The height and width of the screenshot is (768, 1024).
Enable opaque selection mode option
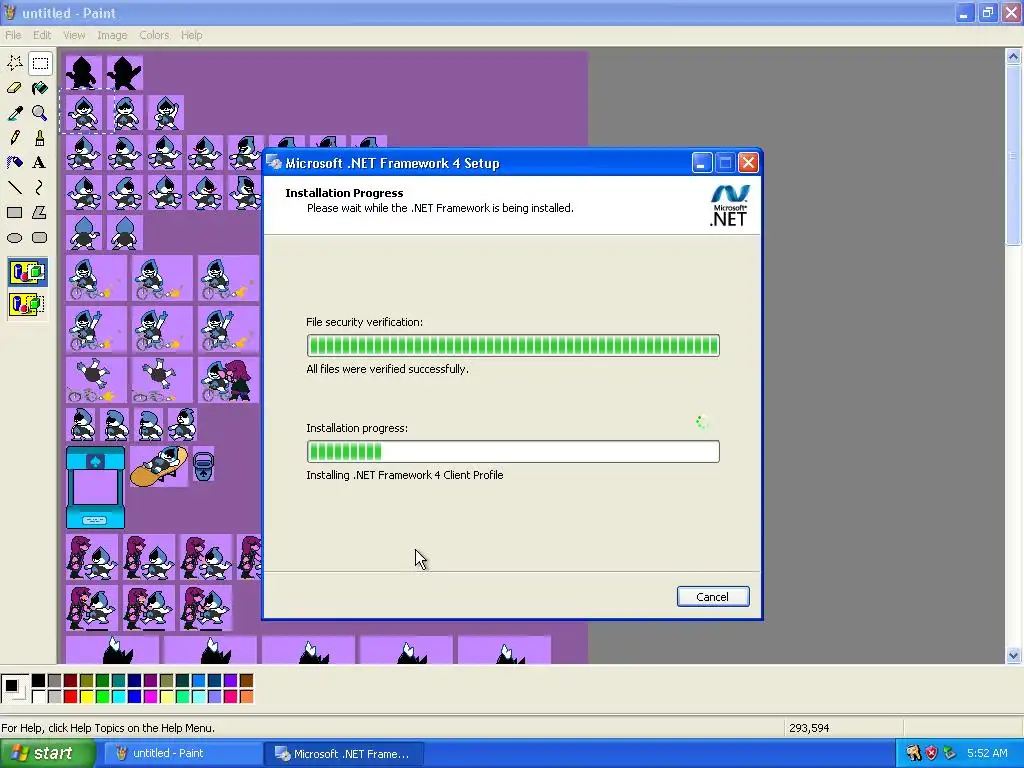click(x=27, y=272)
